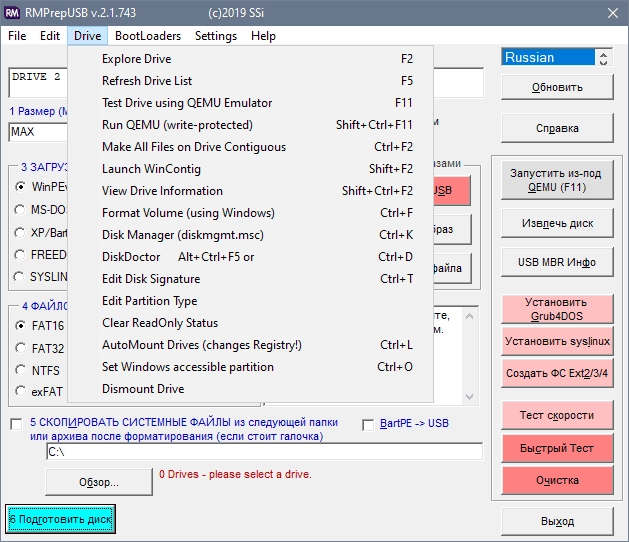629x542 pixels.
Task: Click the Справка button
Action: (557, 128)
